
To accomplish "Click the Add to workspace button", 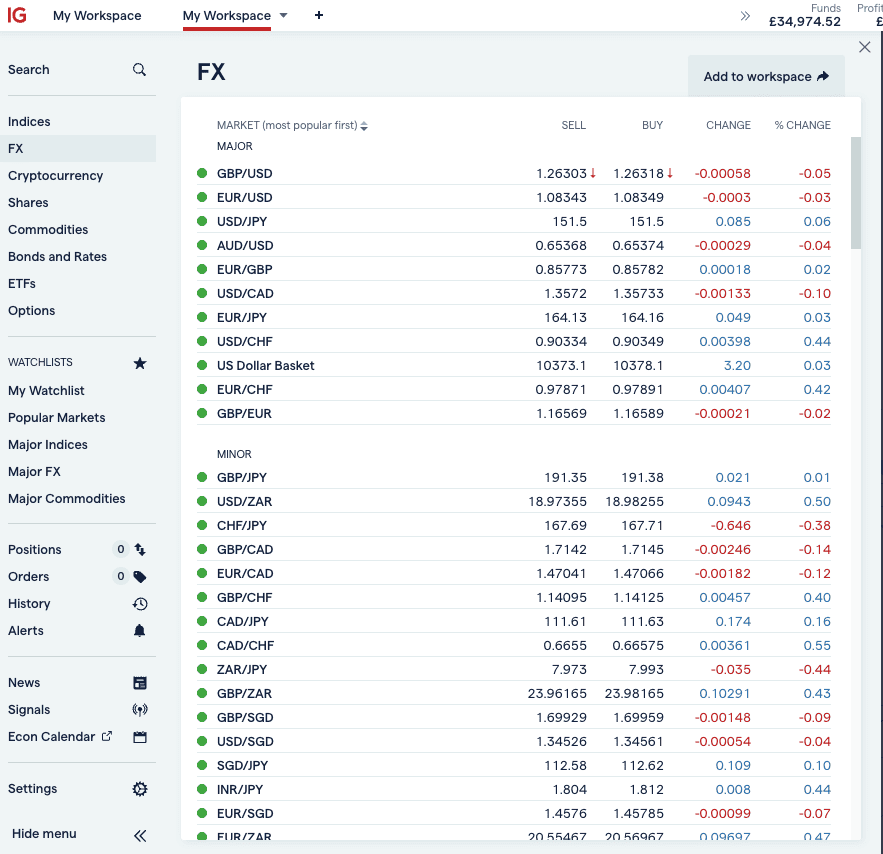I will (766, 76).
